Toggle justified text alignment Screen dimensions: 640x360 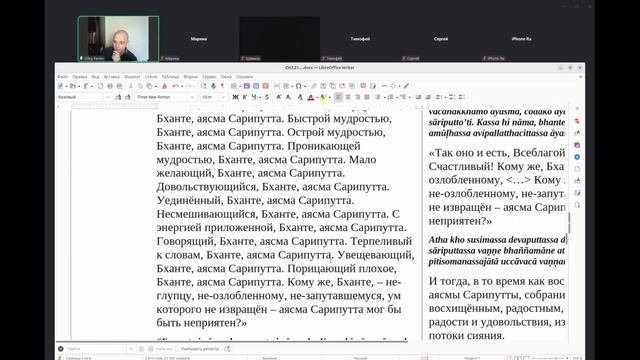point(367,97)
